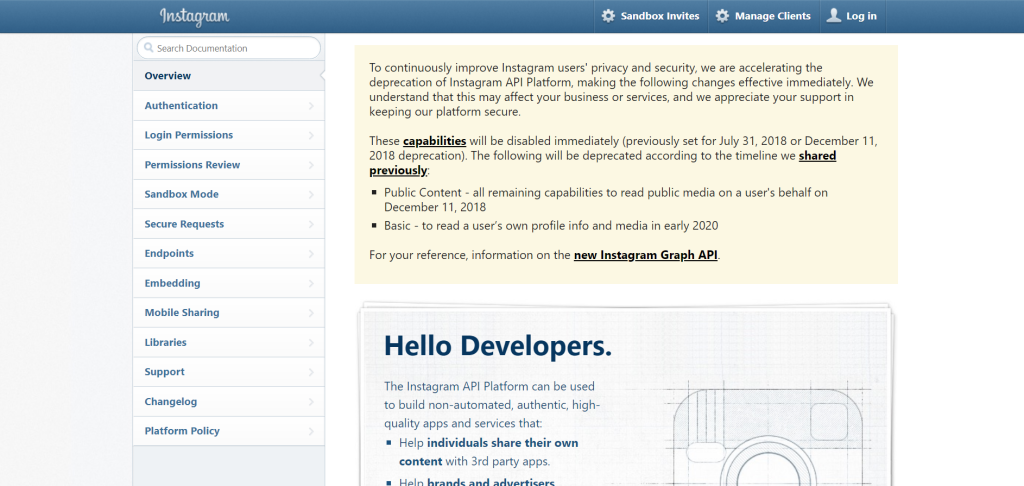Open Manage Clients in top bar
The width and height of the screenshot is (1024, 486).
pos(763,16)
